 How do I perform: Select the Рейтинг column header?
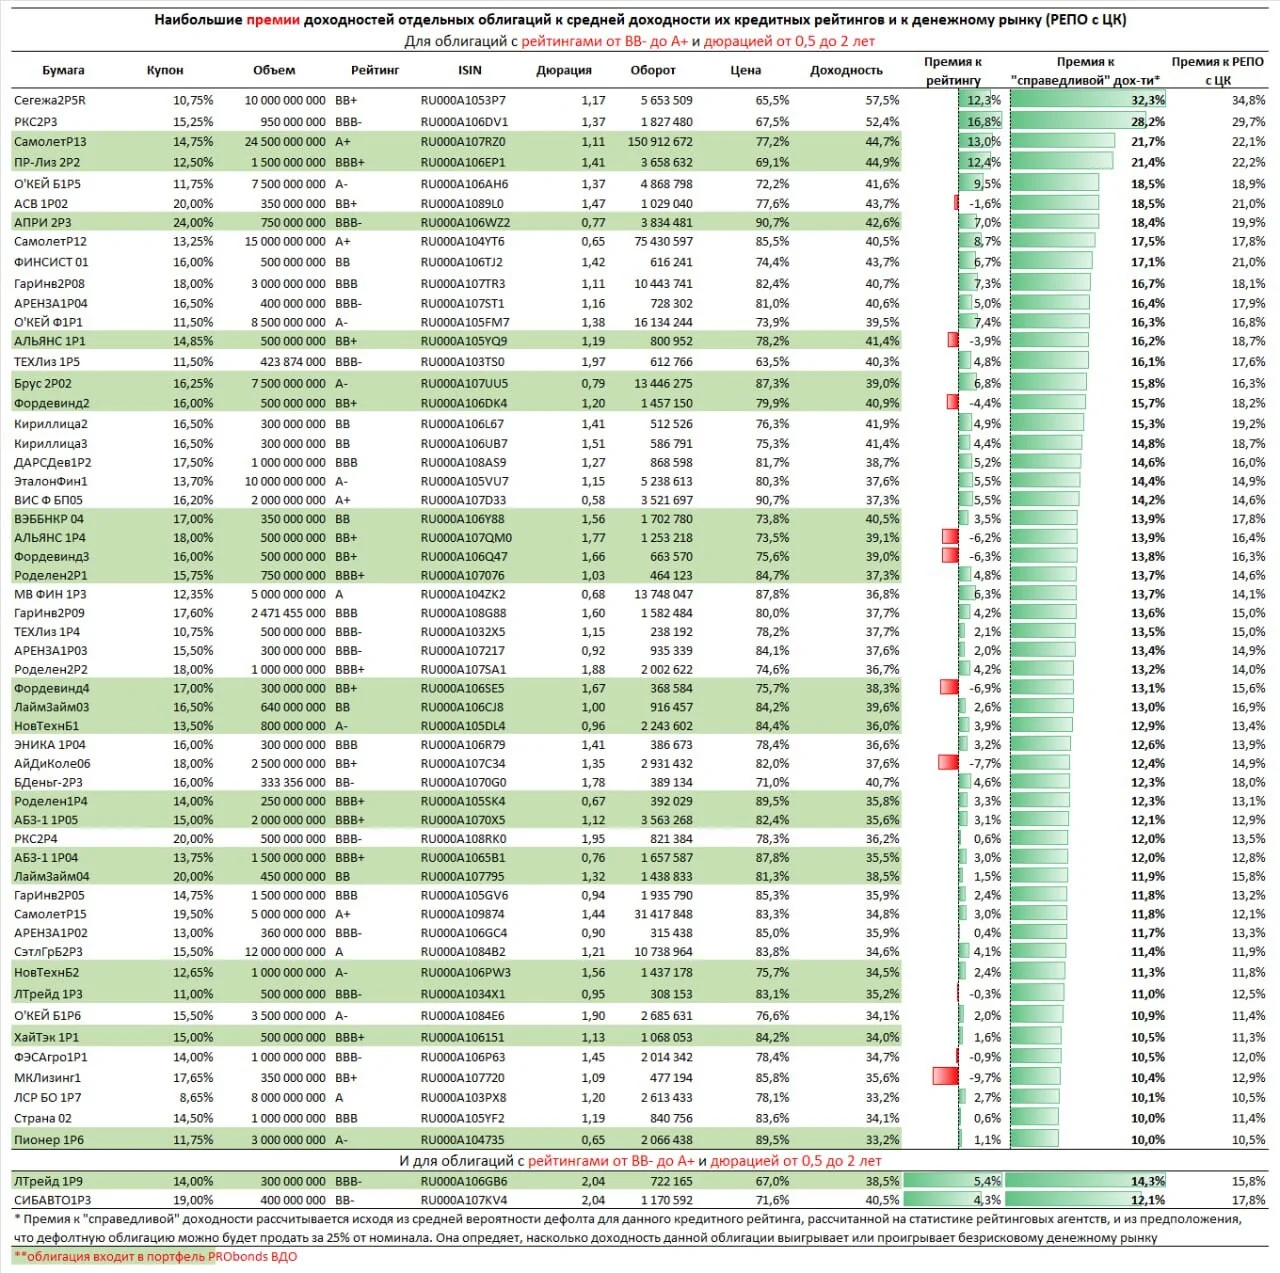click(375, 70)
